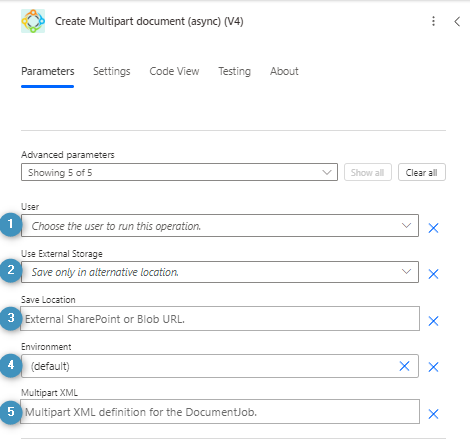
Task: Open the Code View tab
Action: point(174,71)
